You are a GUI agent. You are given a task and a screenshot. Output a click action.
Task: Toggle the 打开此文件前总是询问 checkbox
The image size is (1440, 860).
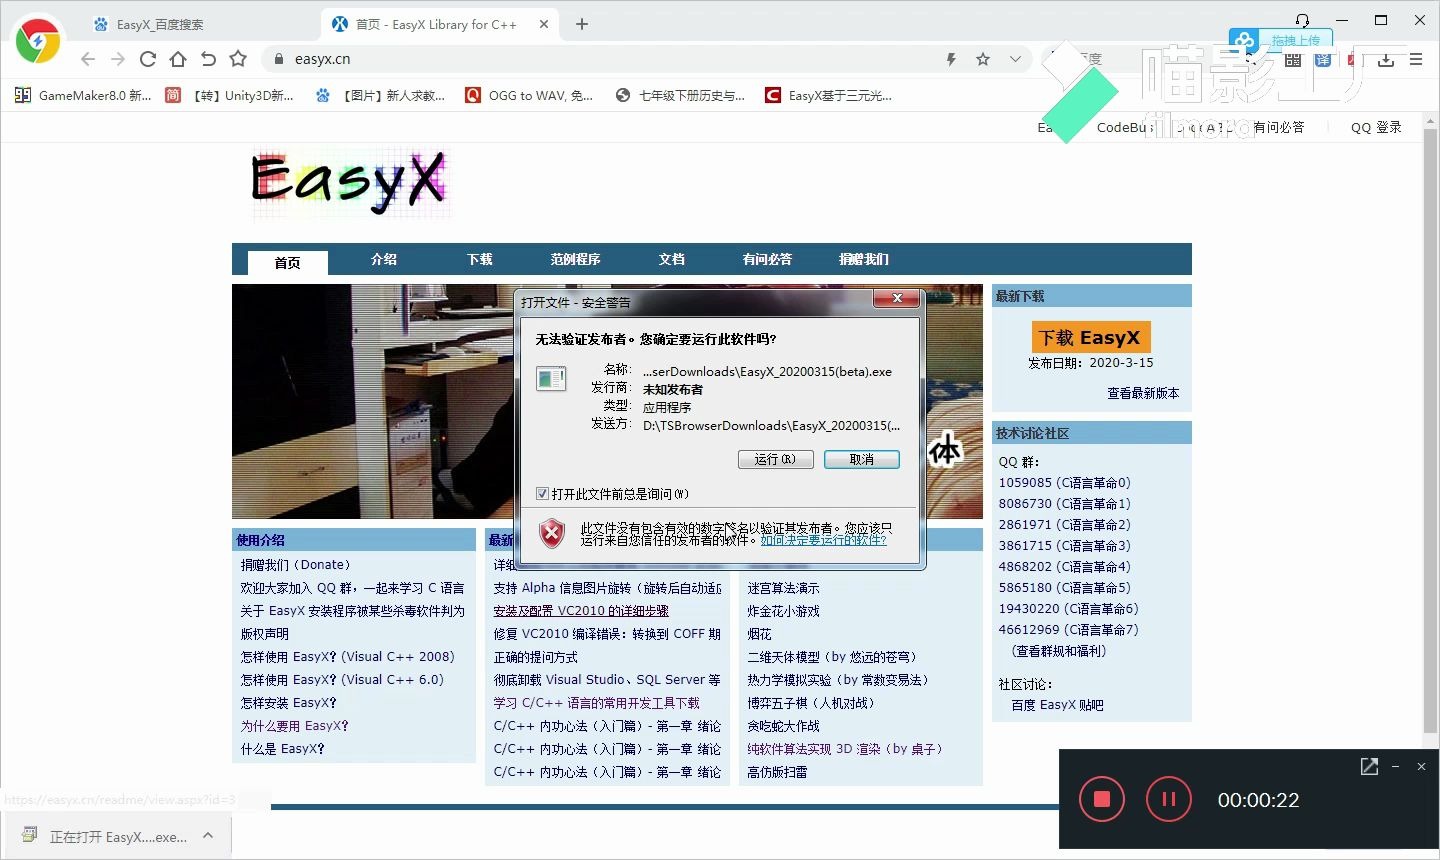coord(542,494)
